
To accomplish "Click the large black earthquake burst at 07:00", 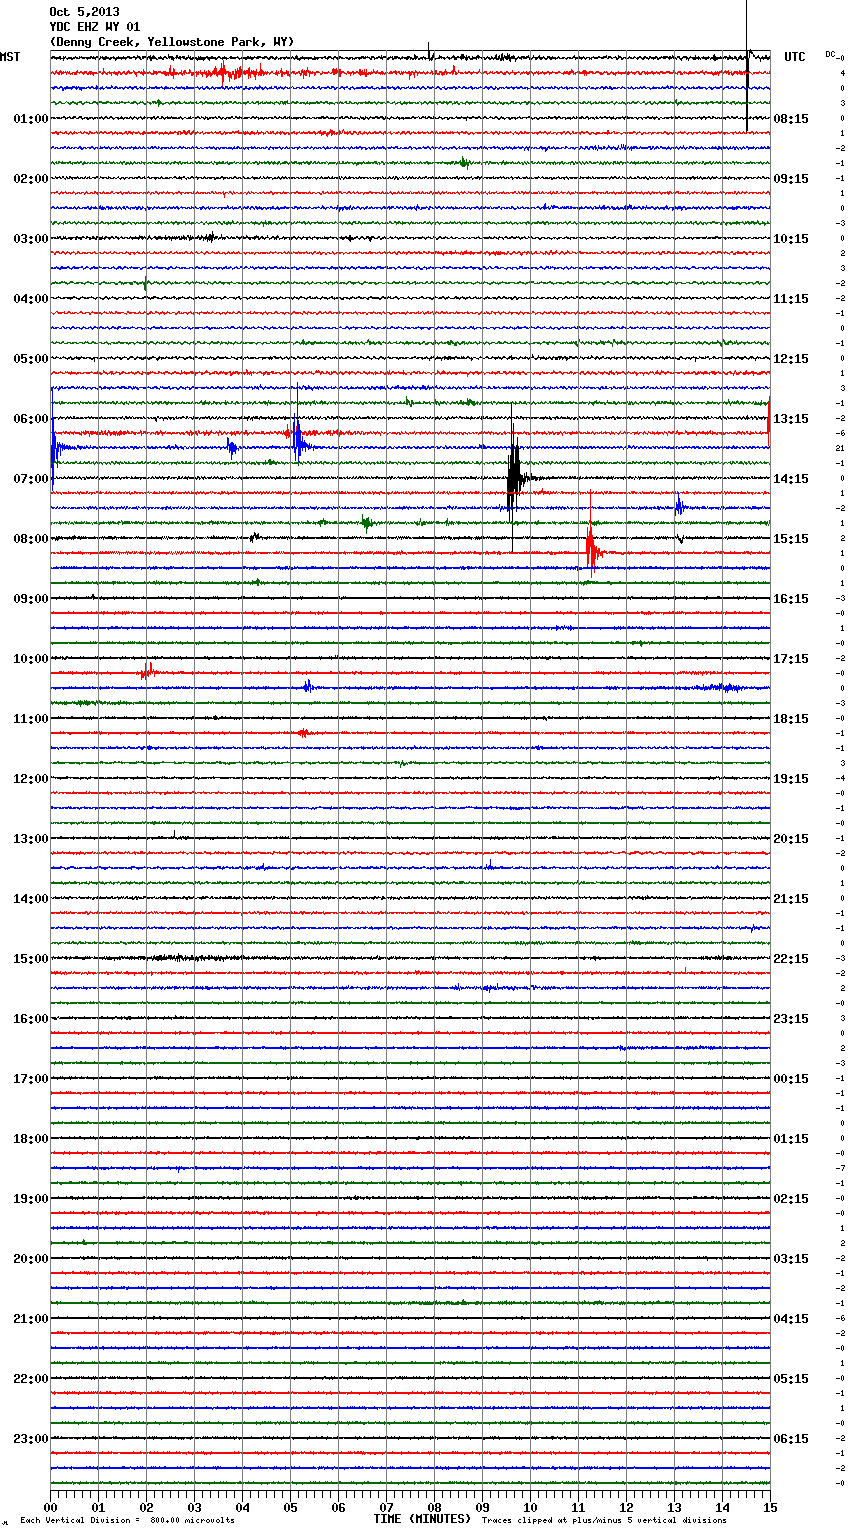I will pos(514,477).
